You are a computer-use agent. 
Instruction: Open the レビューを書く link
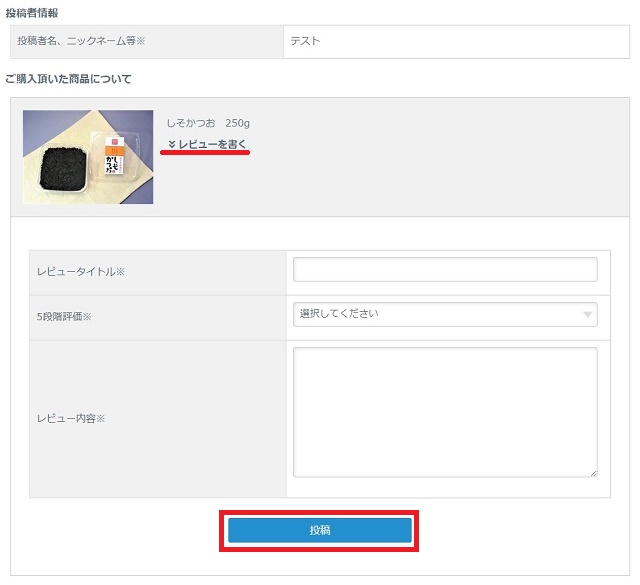pos(212,145)
